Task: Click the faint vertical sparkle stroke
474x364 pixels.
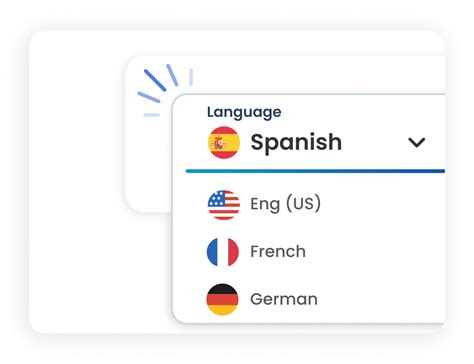Action: [x=191, y=77]
